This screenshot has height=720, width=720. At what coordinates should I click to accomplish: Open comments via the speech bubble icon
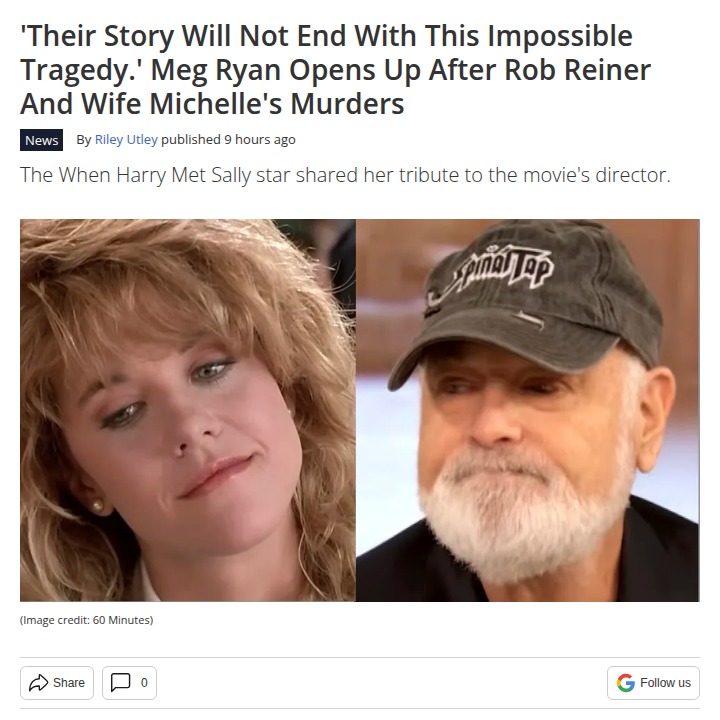pyautogui.click(x=121, y=683)
